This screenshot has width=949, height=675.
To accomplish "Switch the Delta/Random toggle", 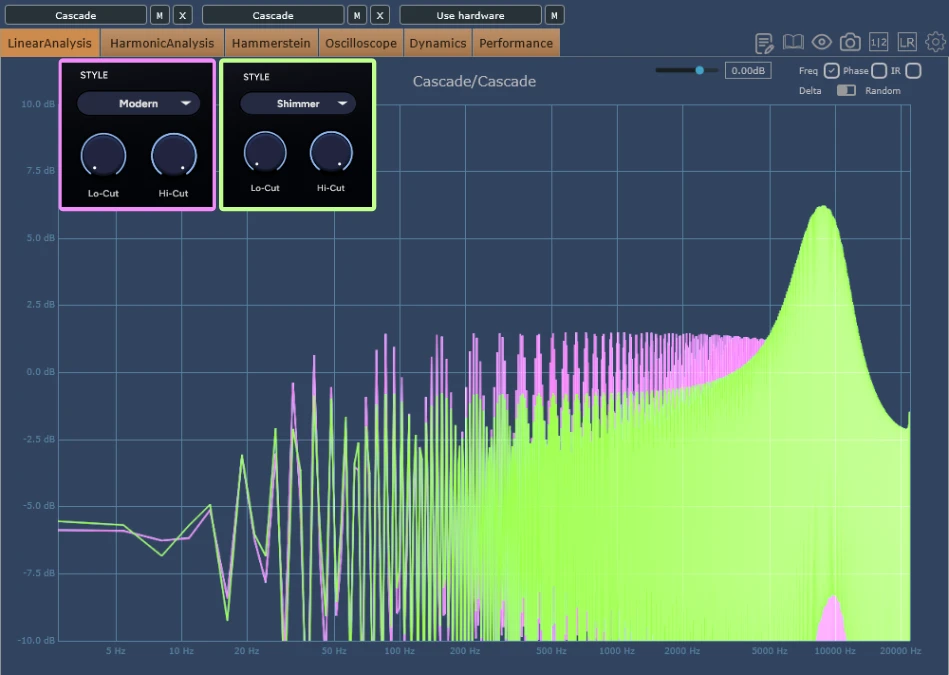I will [846, 90].
